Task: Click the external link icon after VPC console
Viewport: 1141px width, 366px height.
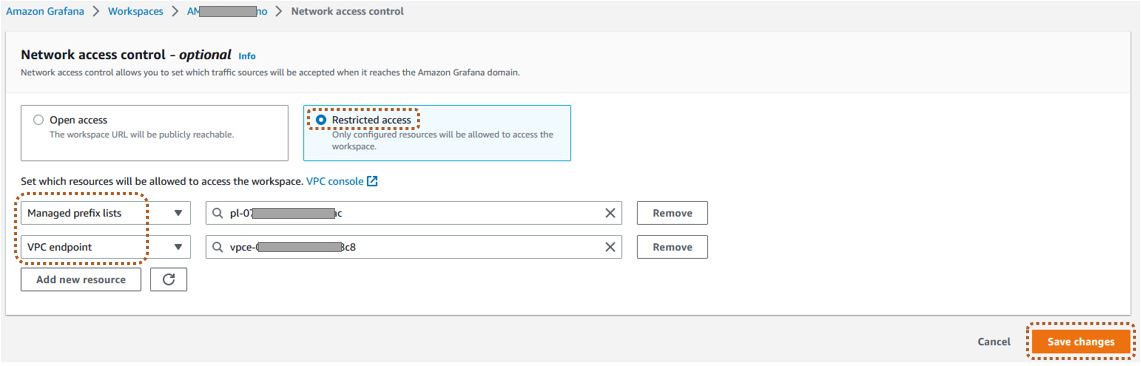Action: 373,181
